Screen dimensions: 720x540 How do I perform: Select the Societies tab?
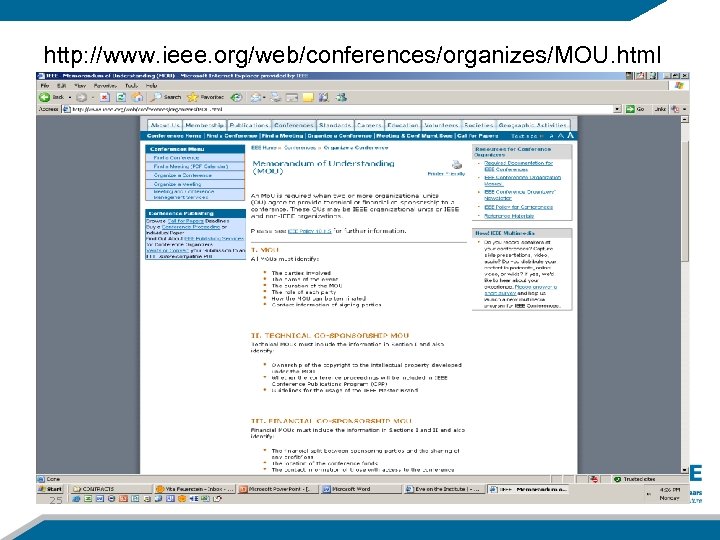(478, 125)
